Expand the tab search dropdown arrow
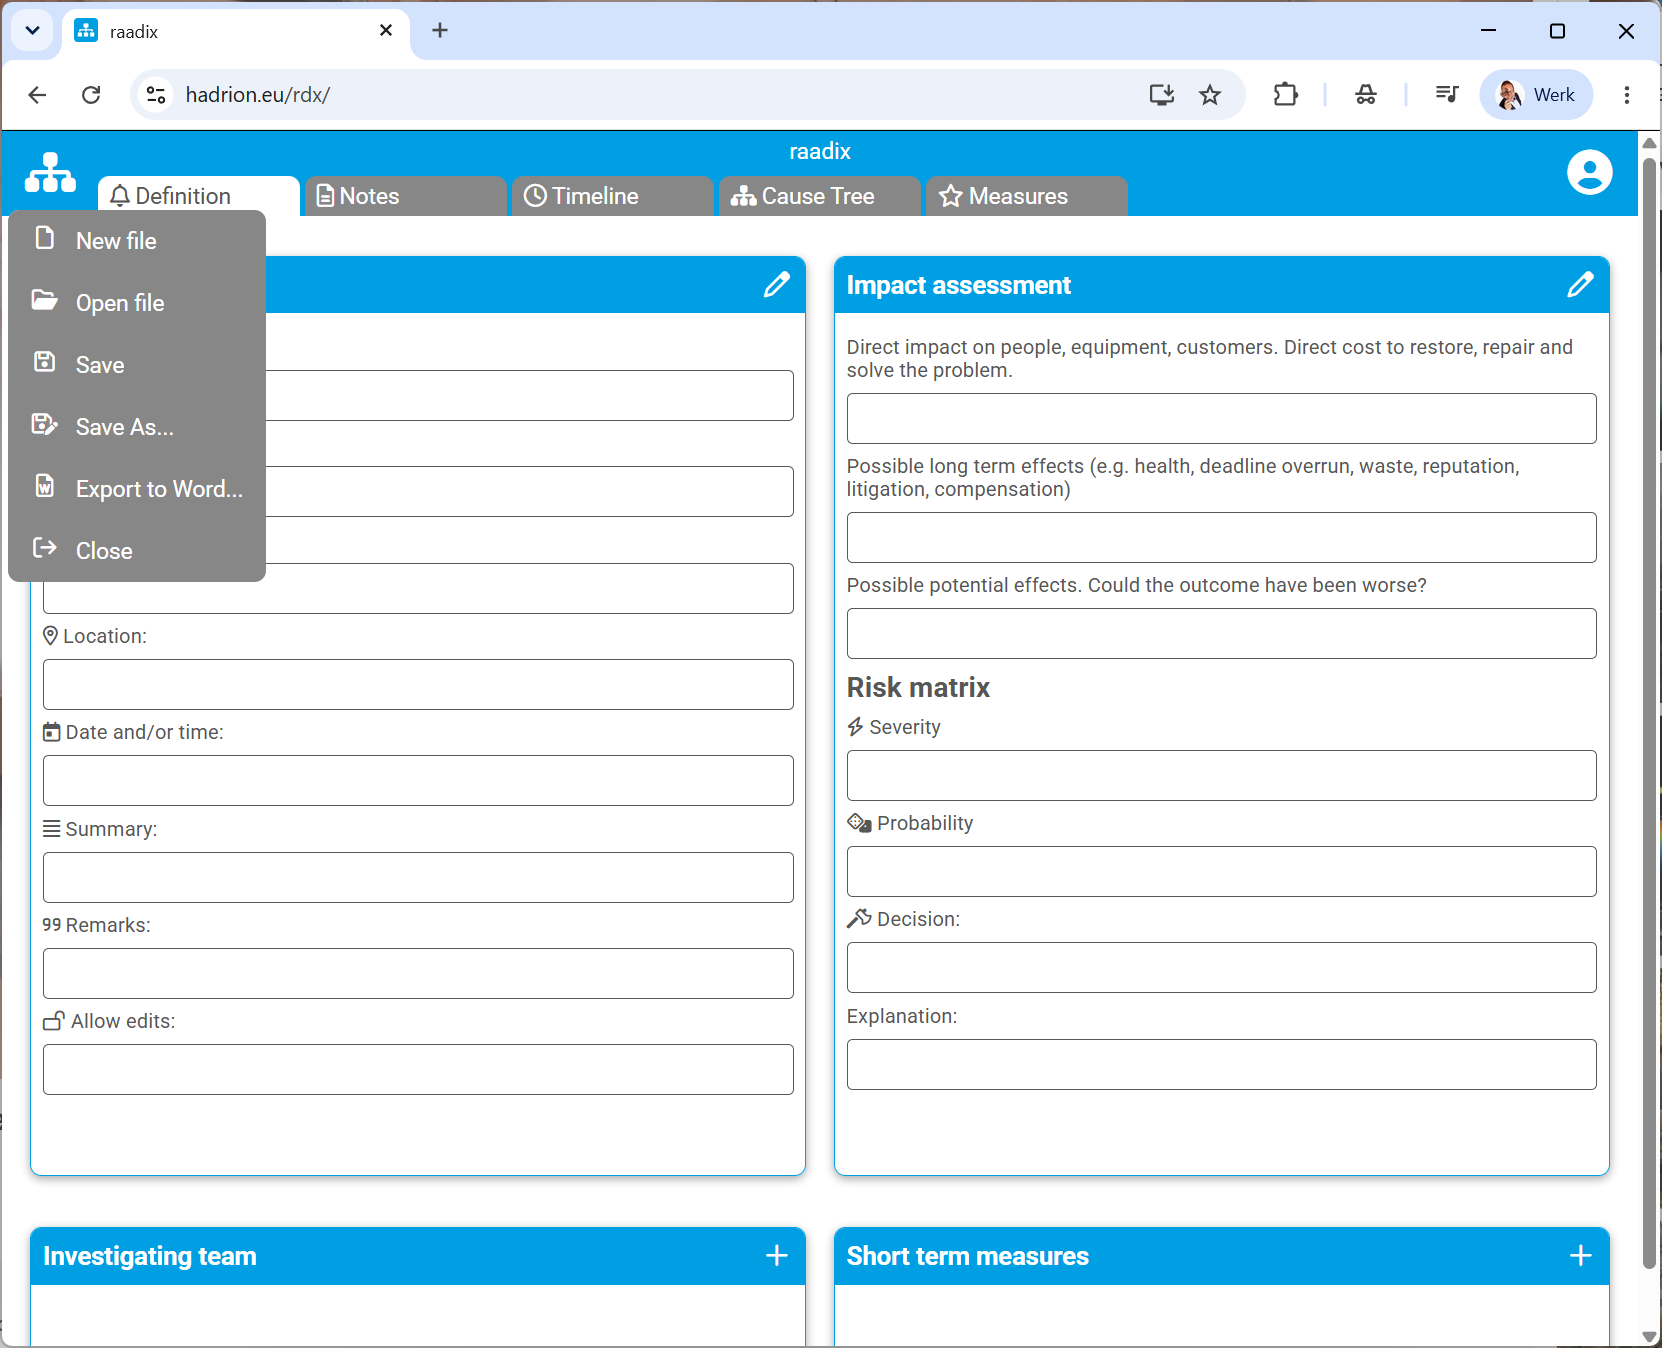Screen dimensions: 1662x1348 pos(32,31)
